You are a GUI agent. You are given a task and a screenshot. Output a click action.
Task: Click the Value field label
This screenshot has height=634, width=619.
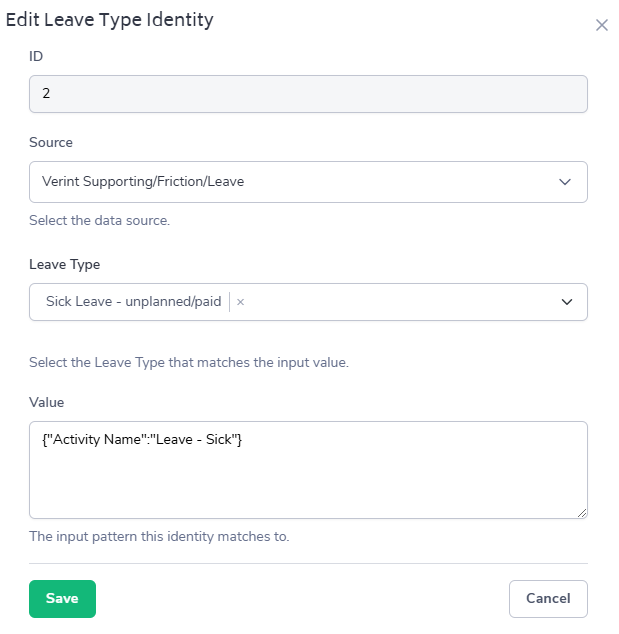47,402
